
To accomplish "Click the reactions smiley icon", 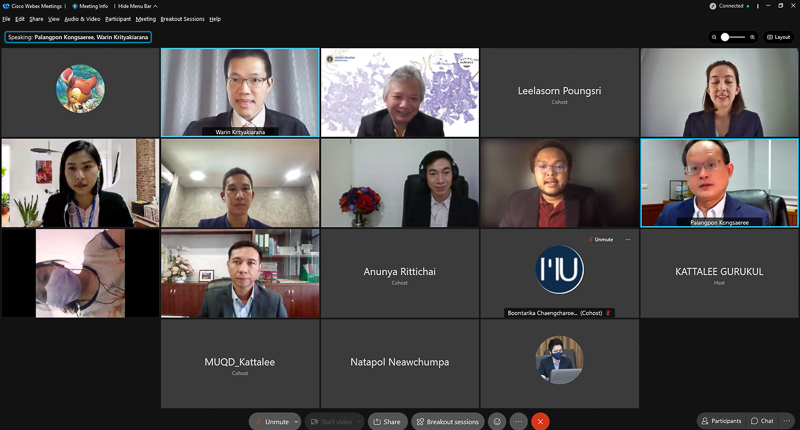I will (x=497, y=421).
